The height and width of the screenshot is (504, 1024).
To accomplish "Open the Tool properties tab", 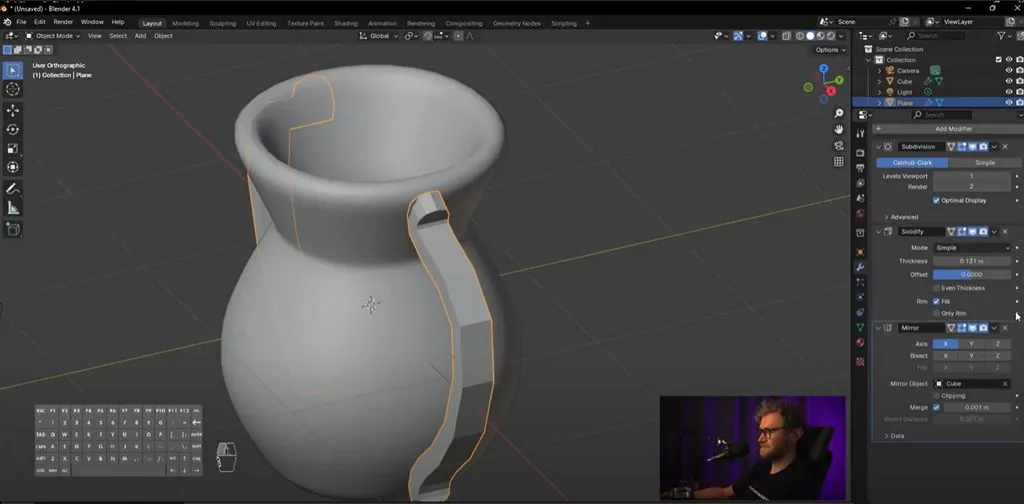I will pyautogui.click(x=860, y=134).
